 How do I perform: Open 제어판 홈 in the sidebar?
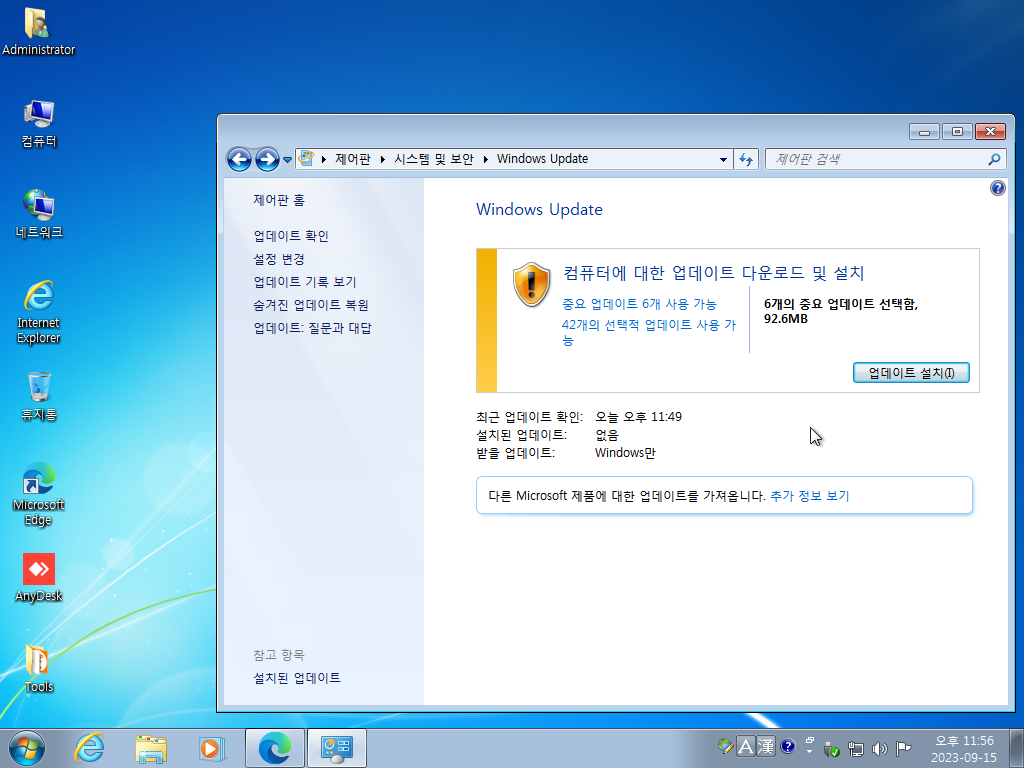279,200
